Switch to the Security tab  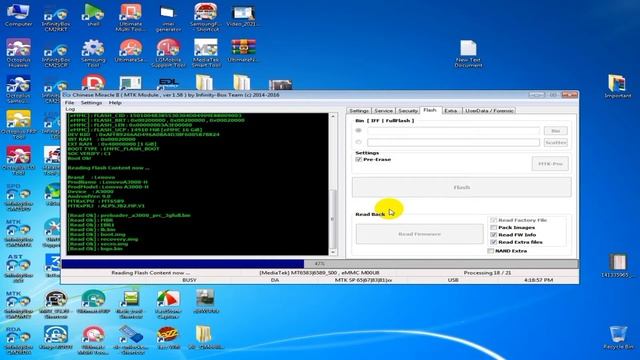tap(407, 111)
